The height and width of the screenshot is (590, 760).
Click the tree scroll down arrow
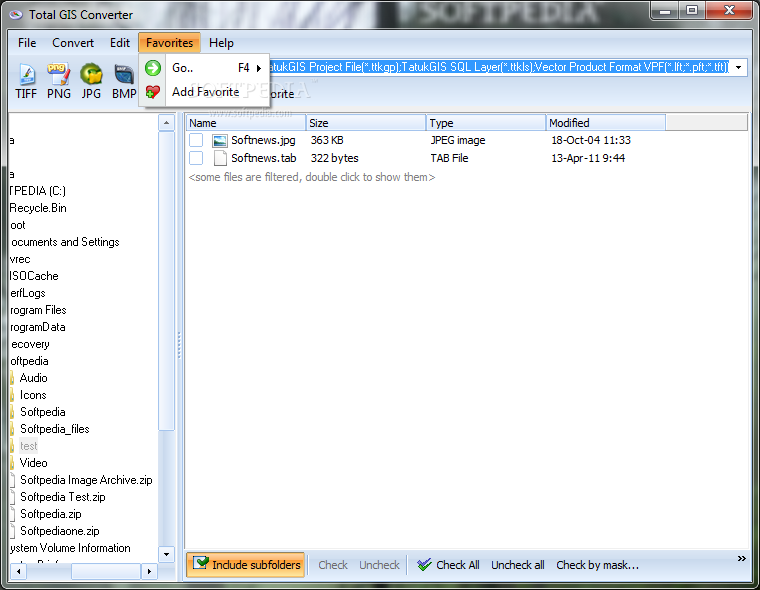pos(166,554)
